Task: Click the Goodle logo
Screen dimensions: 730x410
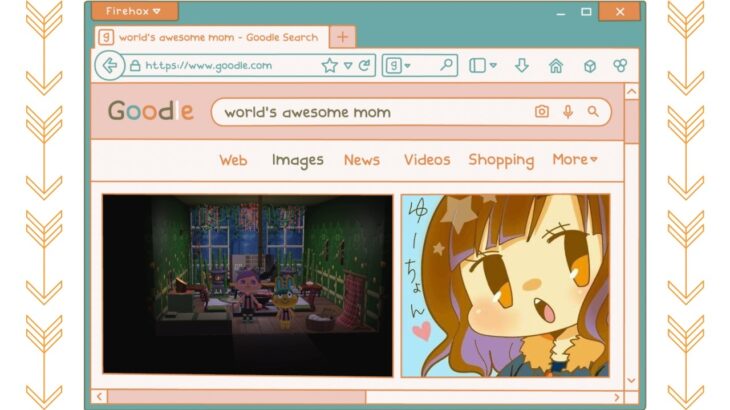Action: [x=151, y=111]
